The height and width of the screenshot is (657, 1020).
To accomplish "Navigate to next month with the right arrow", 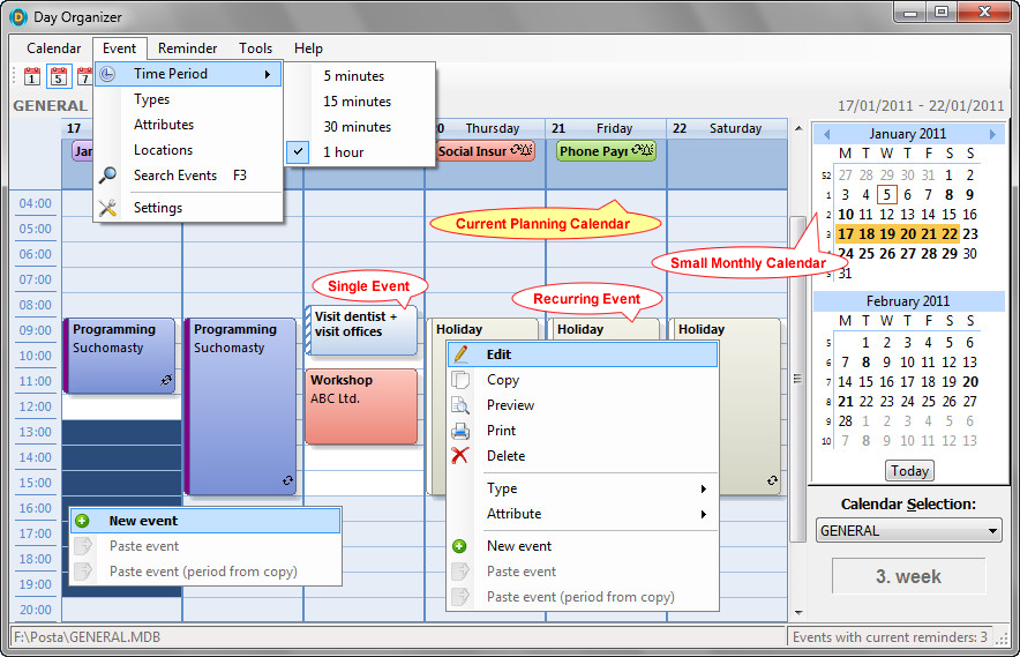I will point(991,133).
